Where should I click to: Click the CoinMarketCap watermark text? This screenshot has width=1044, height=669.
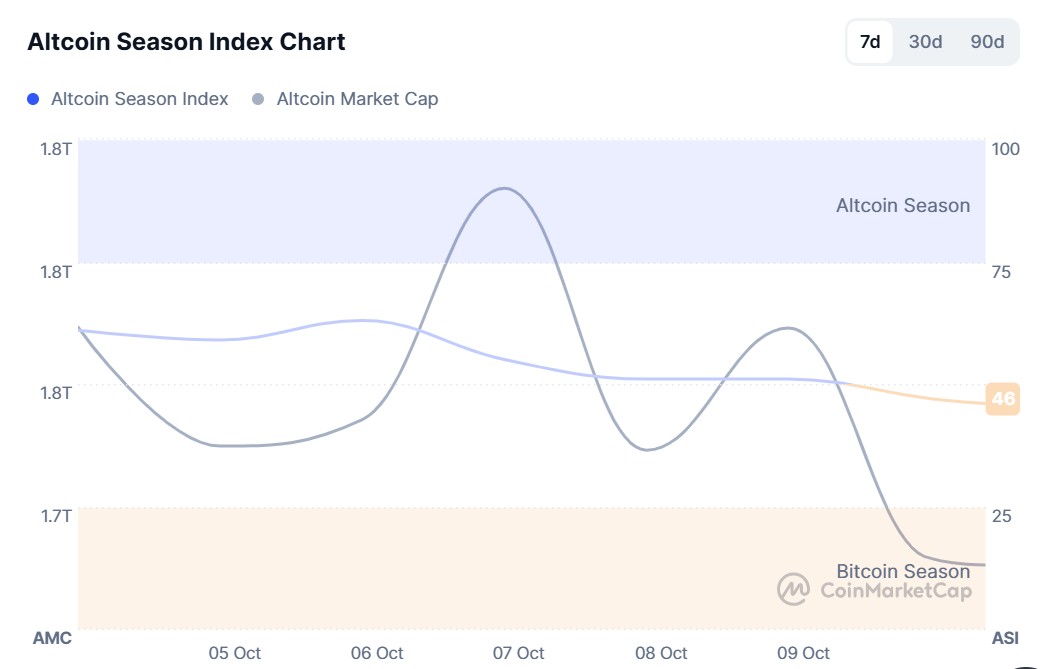point(895,591)
